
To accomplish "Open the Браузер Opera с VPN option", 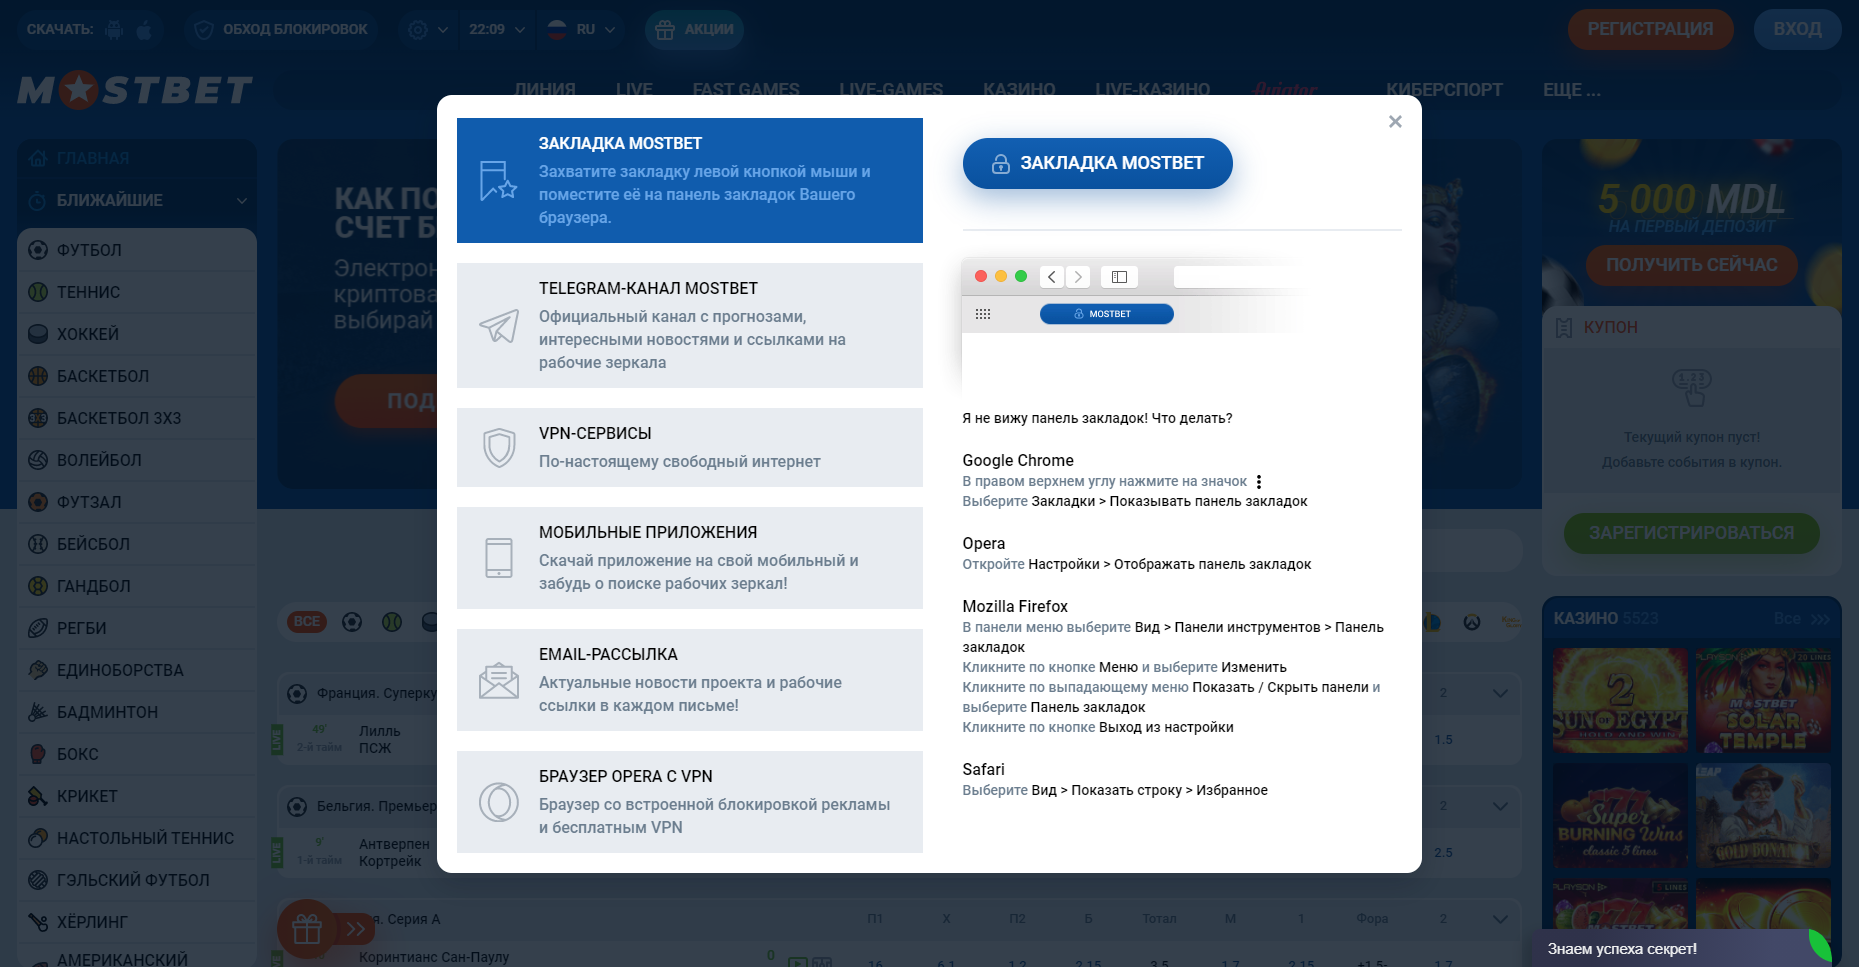I will tap(689, 802).
